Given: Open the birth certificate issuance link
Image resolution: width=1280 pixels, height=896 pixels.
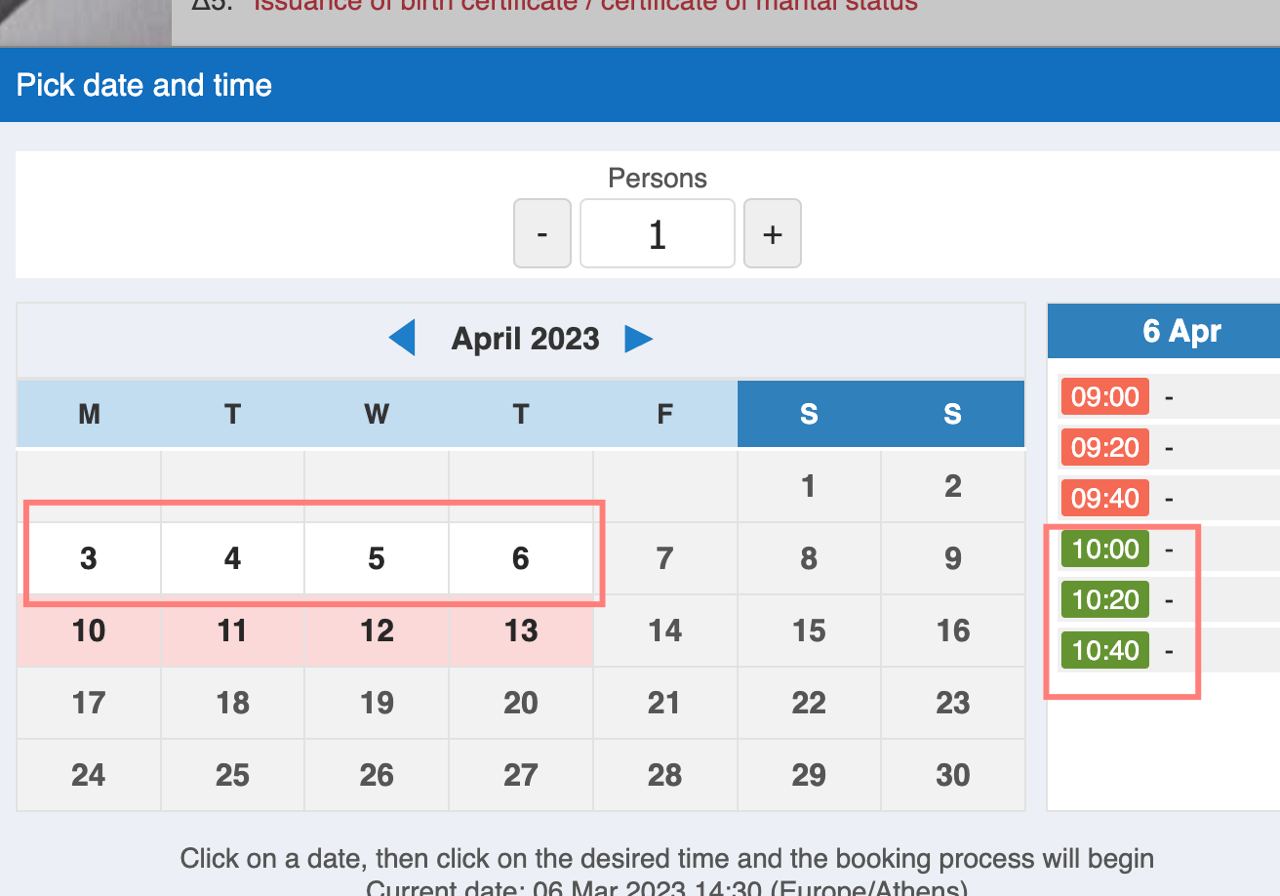Looking at the screenshot, I should coord(585,6).
